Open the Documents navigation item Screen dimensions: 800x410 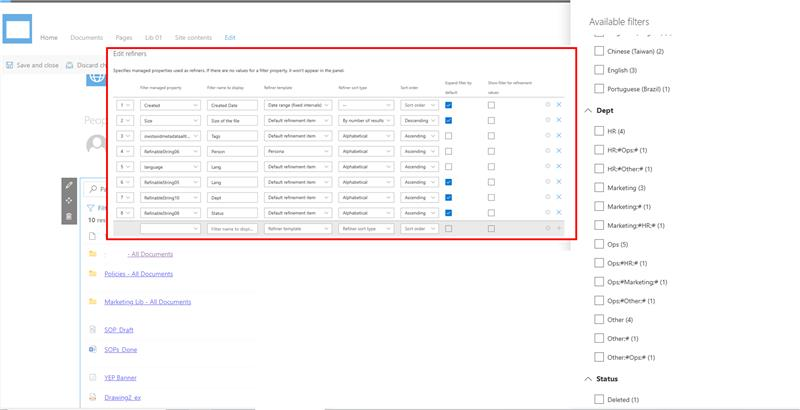(87, 38)
